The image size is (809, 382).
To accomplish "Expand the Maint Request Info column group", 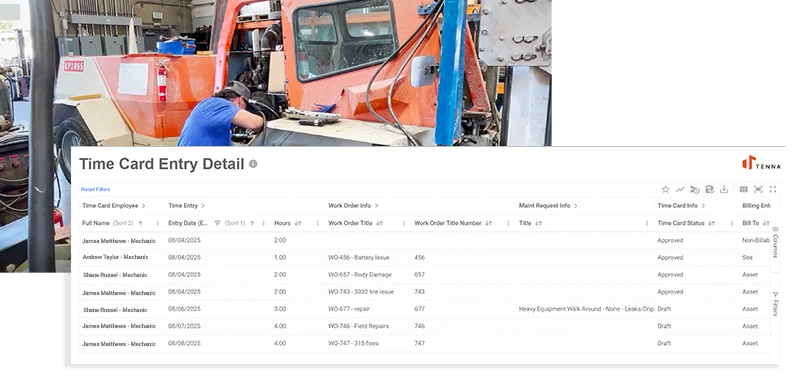I will click(576, 205).
